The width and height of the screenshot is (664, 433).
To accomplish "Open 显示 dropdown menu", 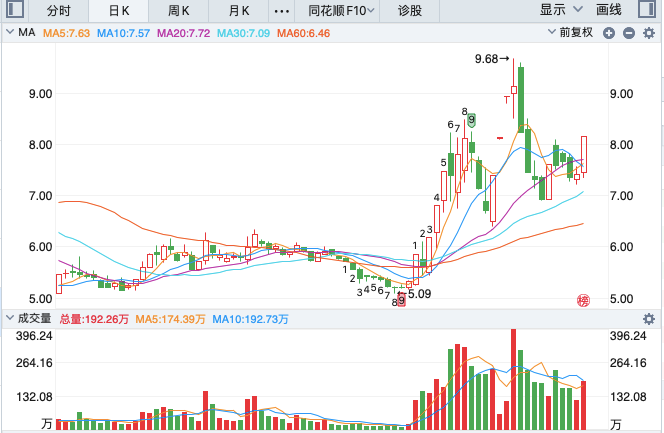I will tap(561, 10).
